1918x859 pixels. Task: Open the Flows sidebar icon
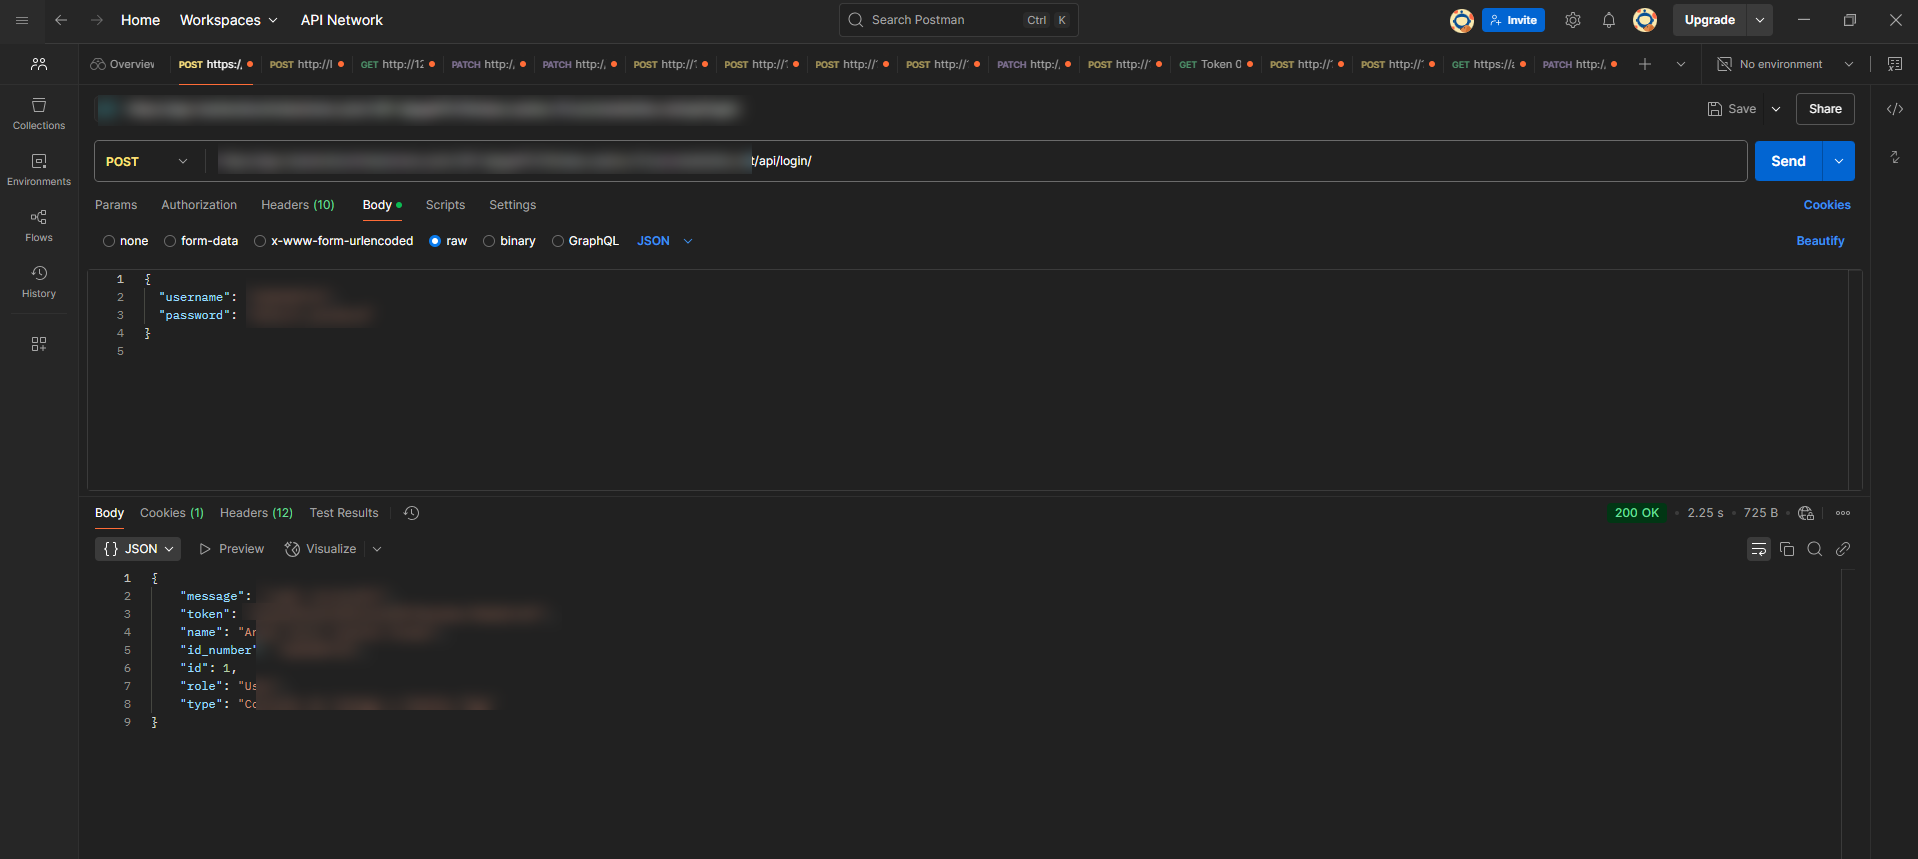pyautogui.click(x=39, y=226)
